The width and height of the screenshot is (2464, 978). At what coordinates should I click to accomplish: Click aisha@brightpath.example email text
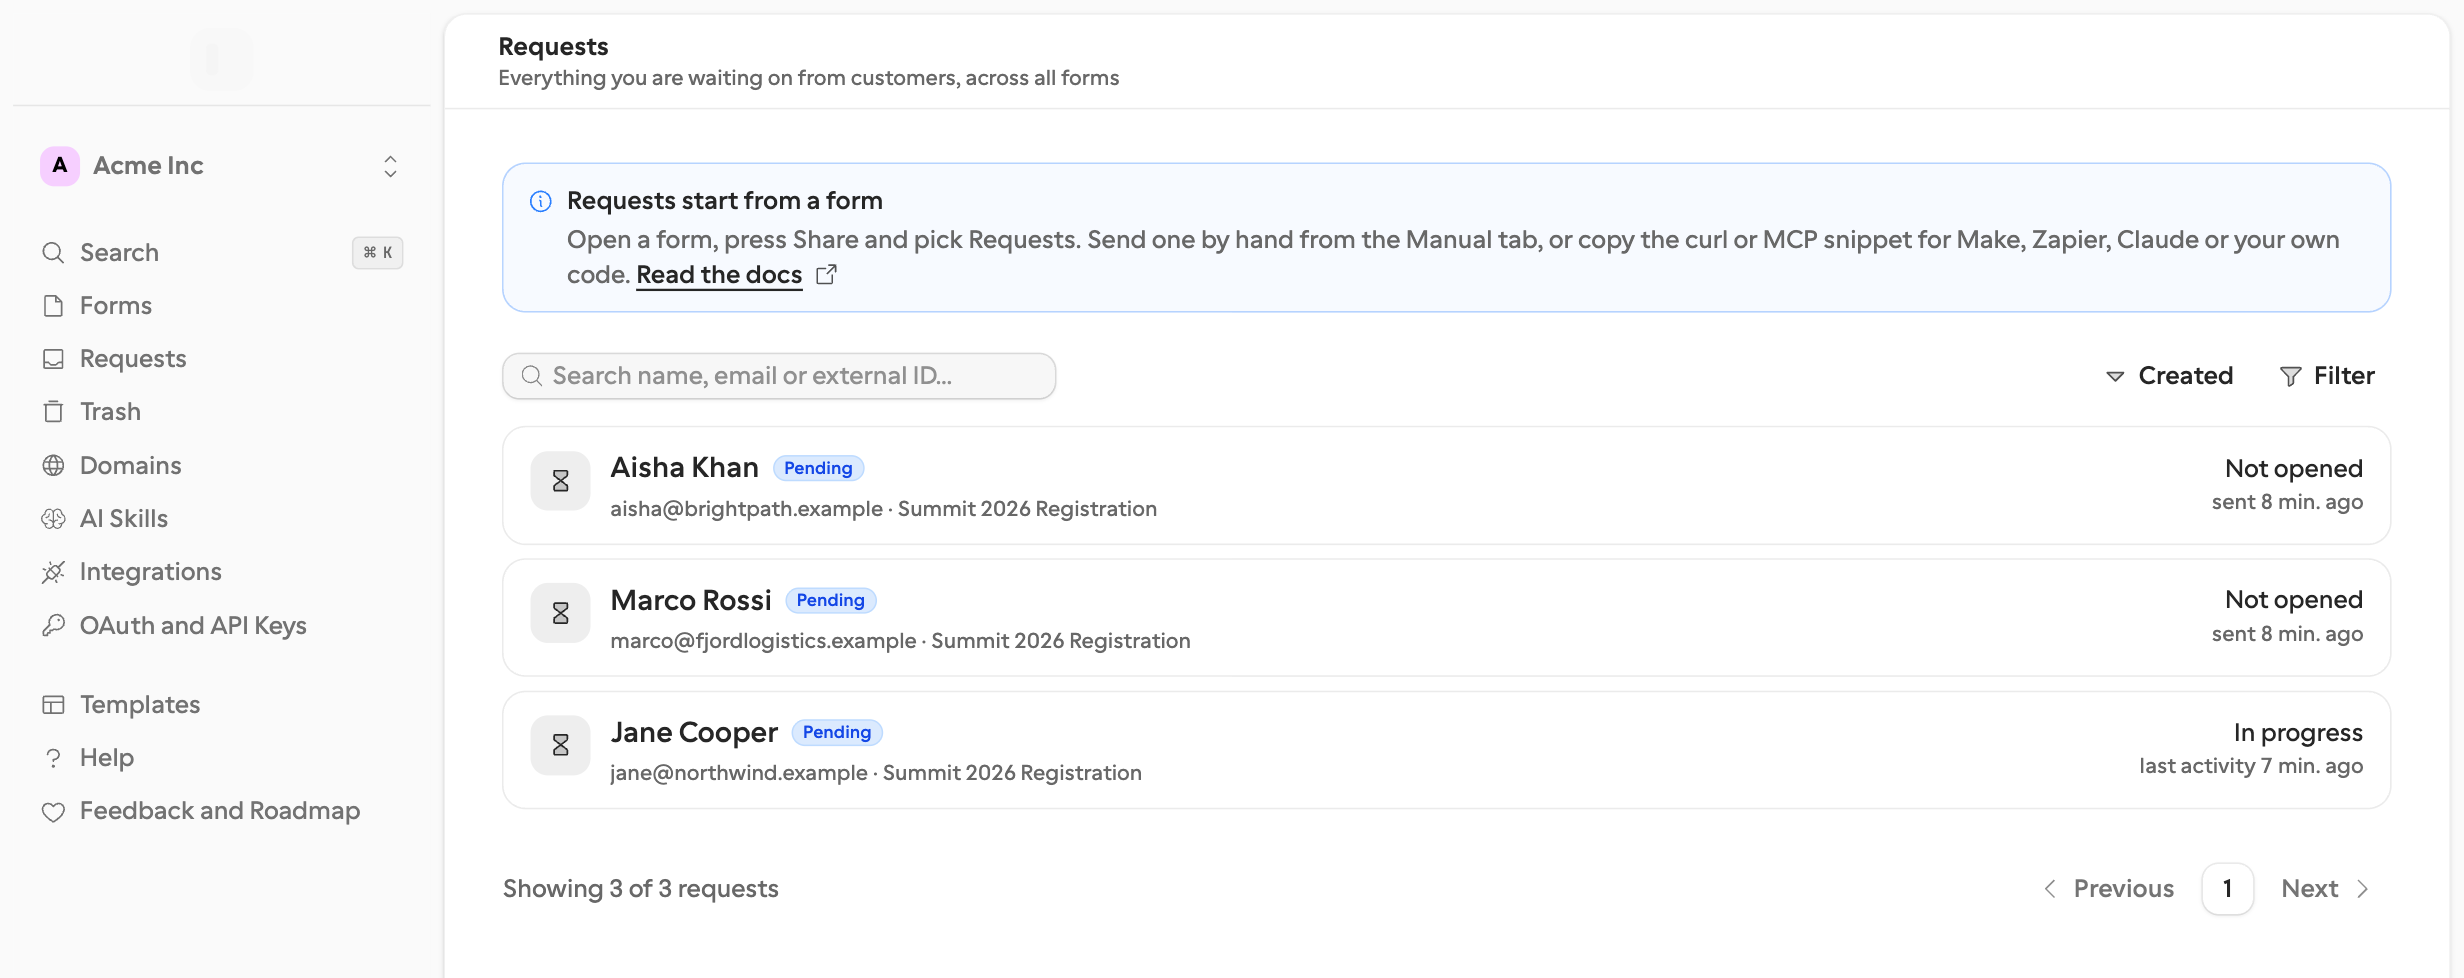point(746,509)
